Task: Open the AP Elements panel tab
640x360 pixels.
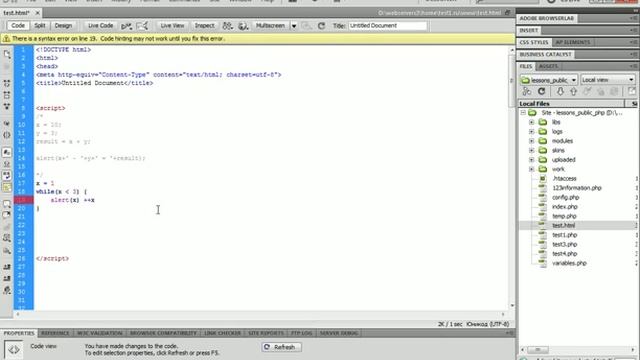Action: [573, 42]
